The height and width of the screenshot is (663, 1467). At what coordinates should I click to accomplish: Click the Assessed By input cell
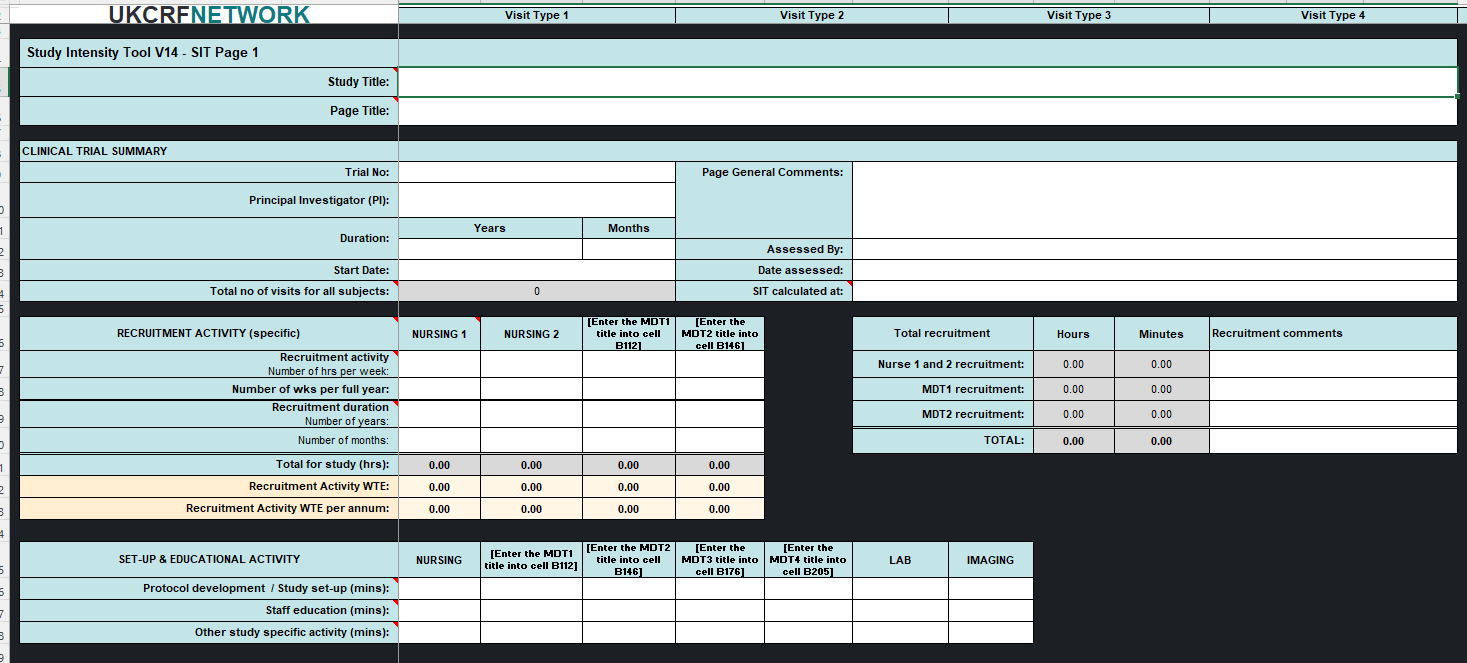[1154, 249]
